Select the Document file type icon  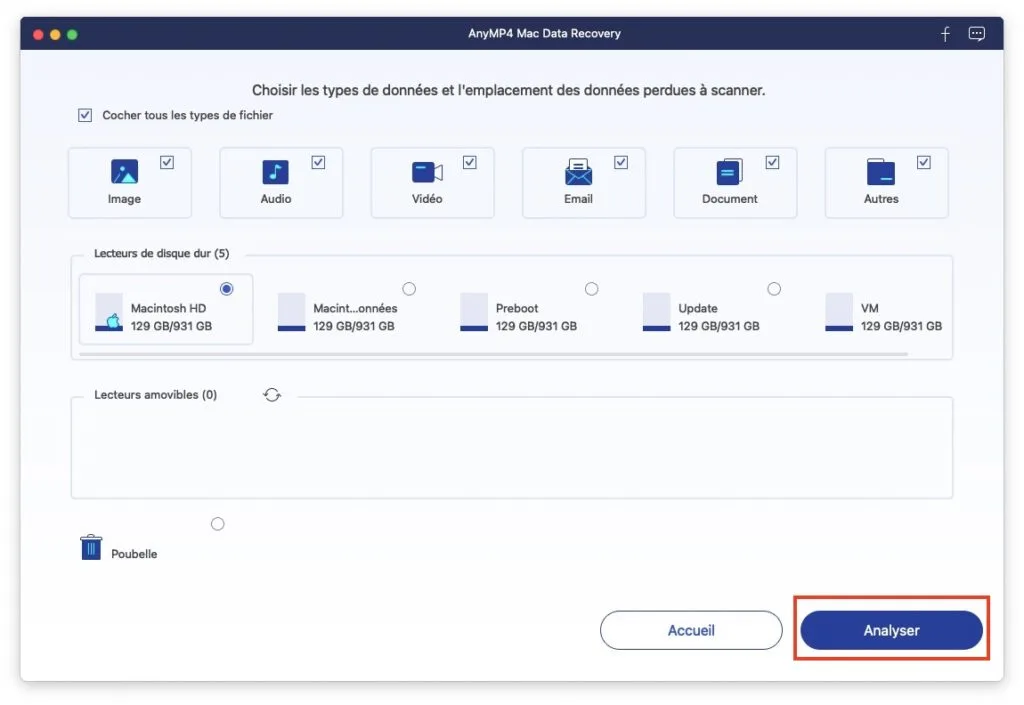tap(730, 172)
